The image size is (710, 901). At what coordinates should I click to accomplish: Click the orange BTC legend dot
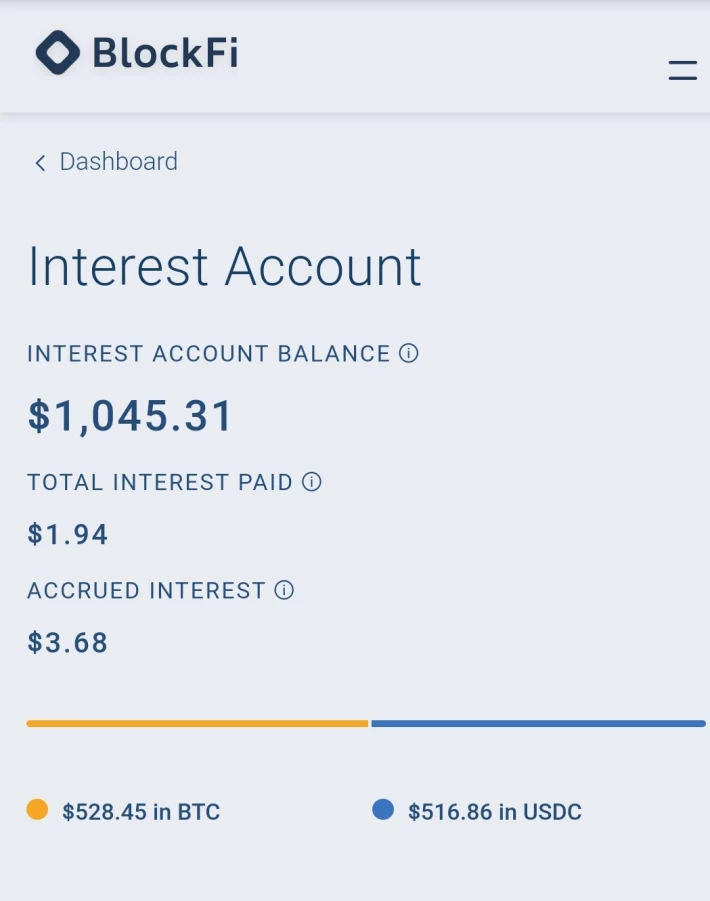37,809
